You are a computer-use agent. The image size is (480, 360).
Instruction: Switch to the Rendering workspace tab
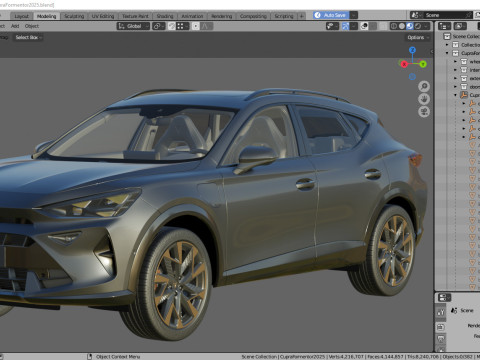(221, 16)
